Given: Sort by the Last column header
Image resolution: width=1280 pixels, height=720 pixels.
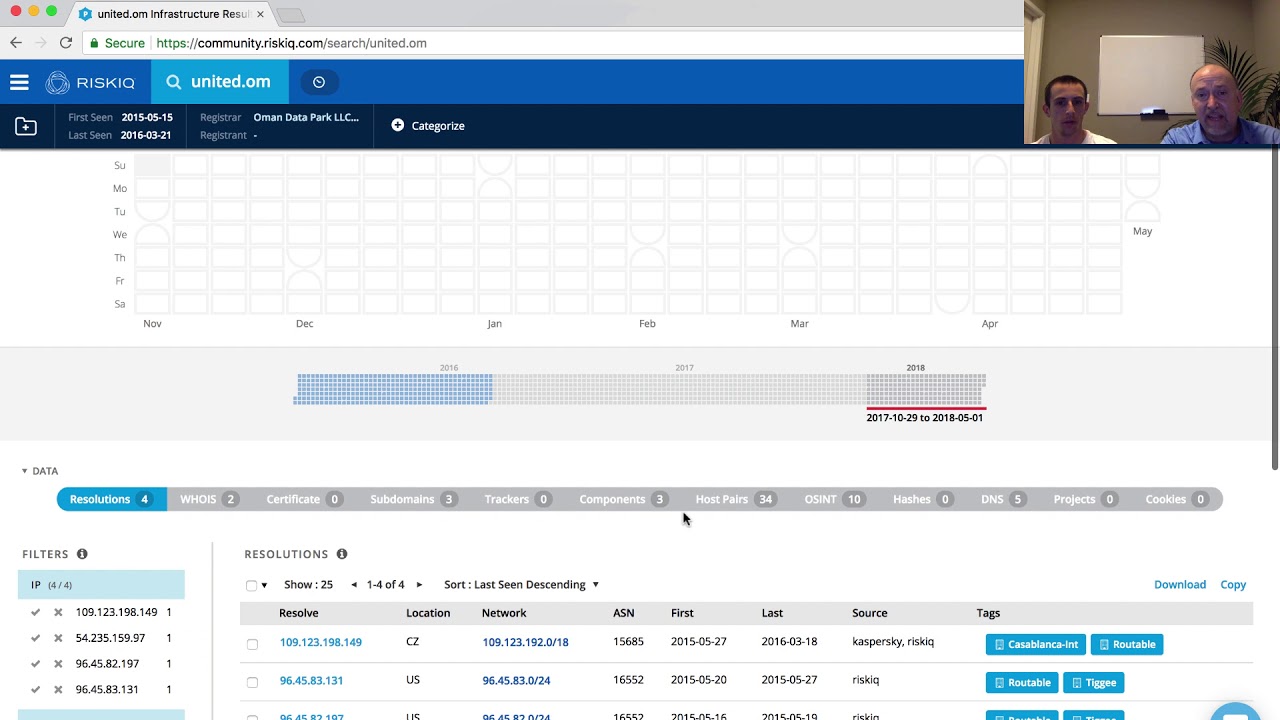Looking at the screenshot, I should point(772,613).
